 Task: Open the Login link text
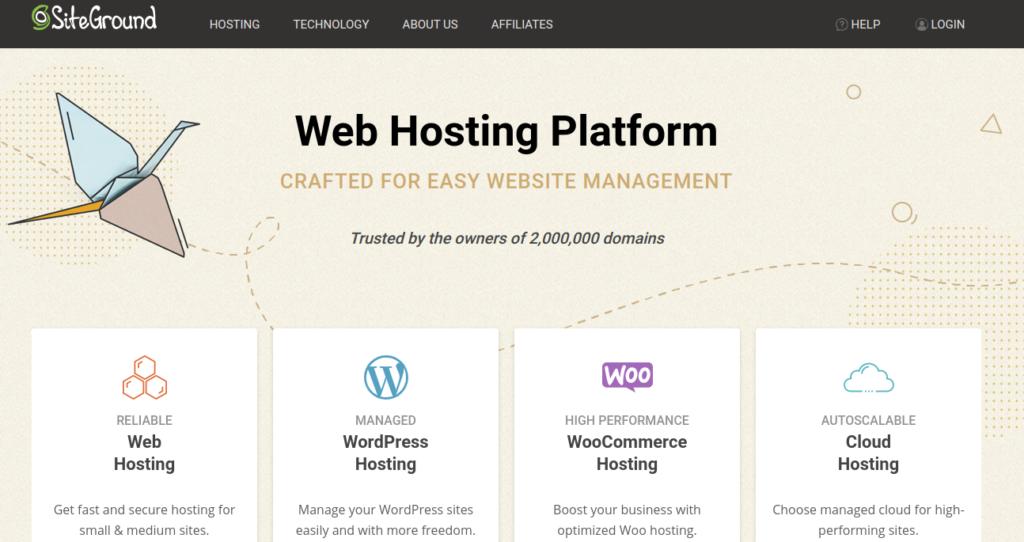948,24
